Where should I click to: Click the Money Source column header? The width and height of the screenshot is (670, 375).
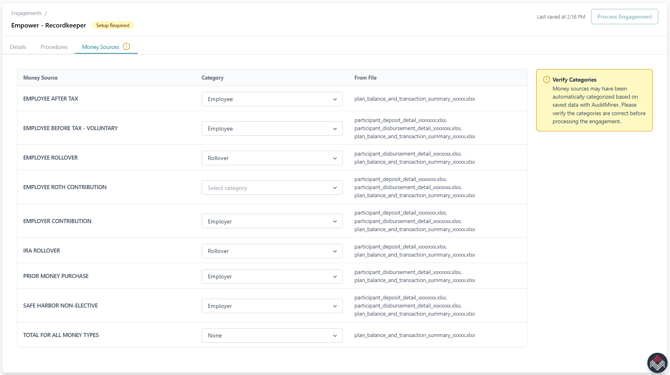pyautogui.click(x=40, y=78)
